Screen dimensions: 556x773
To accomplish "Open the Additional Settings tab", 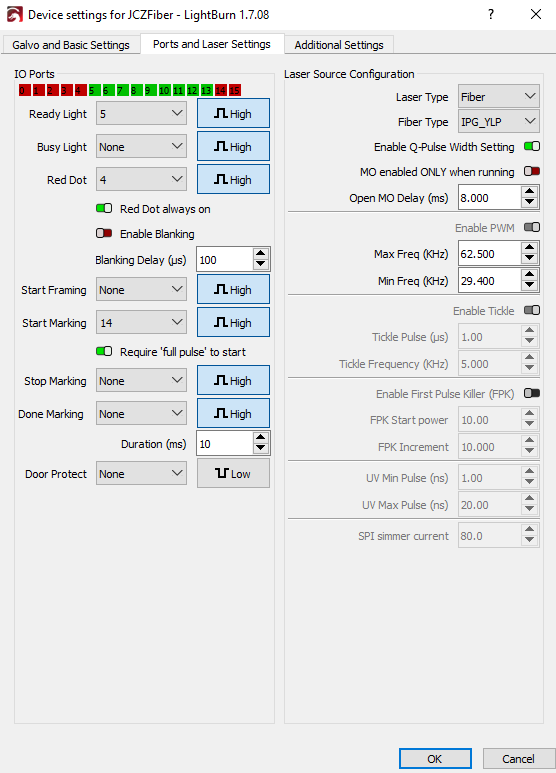I will [x=339, y=45].
